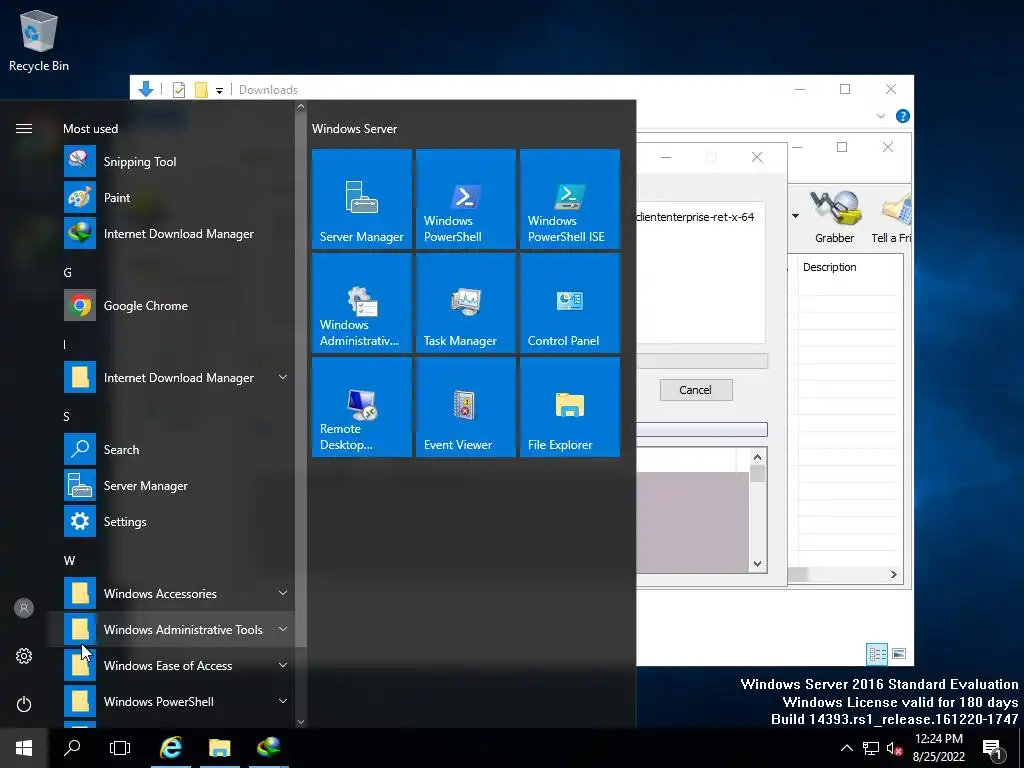Launch the Windows PowerShell tile
The image size is (1024, 768).
coord(466,199)
